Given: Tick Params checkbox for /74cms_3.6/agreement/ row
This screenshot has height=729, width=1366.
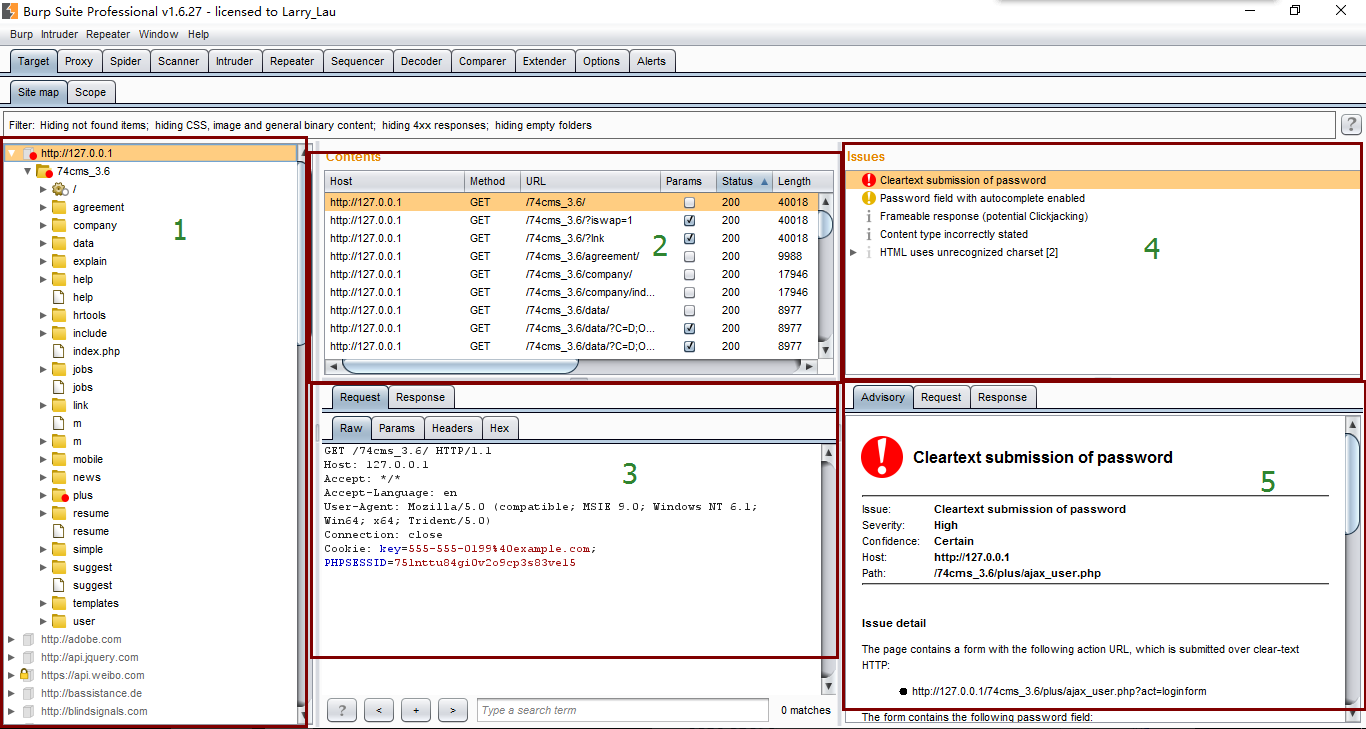Looking at the screenshot, I should click(x=689, y=256).
